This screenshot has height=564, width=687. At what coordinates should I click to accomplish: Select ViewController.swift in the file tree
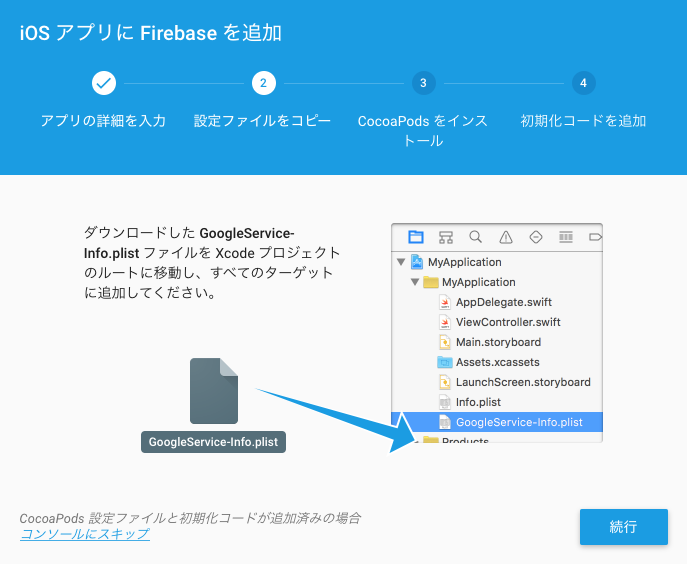click(497, 322)
